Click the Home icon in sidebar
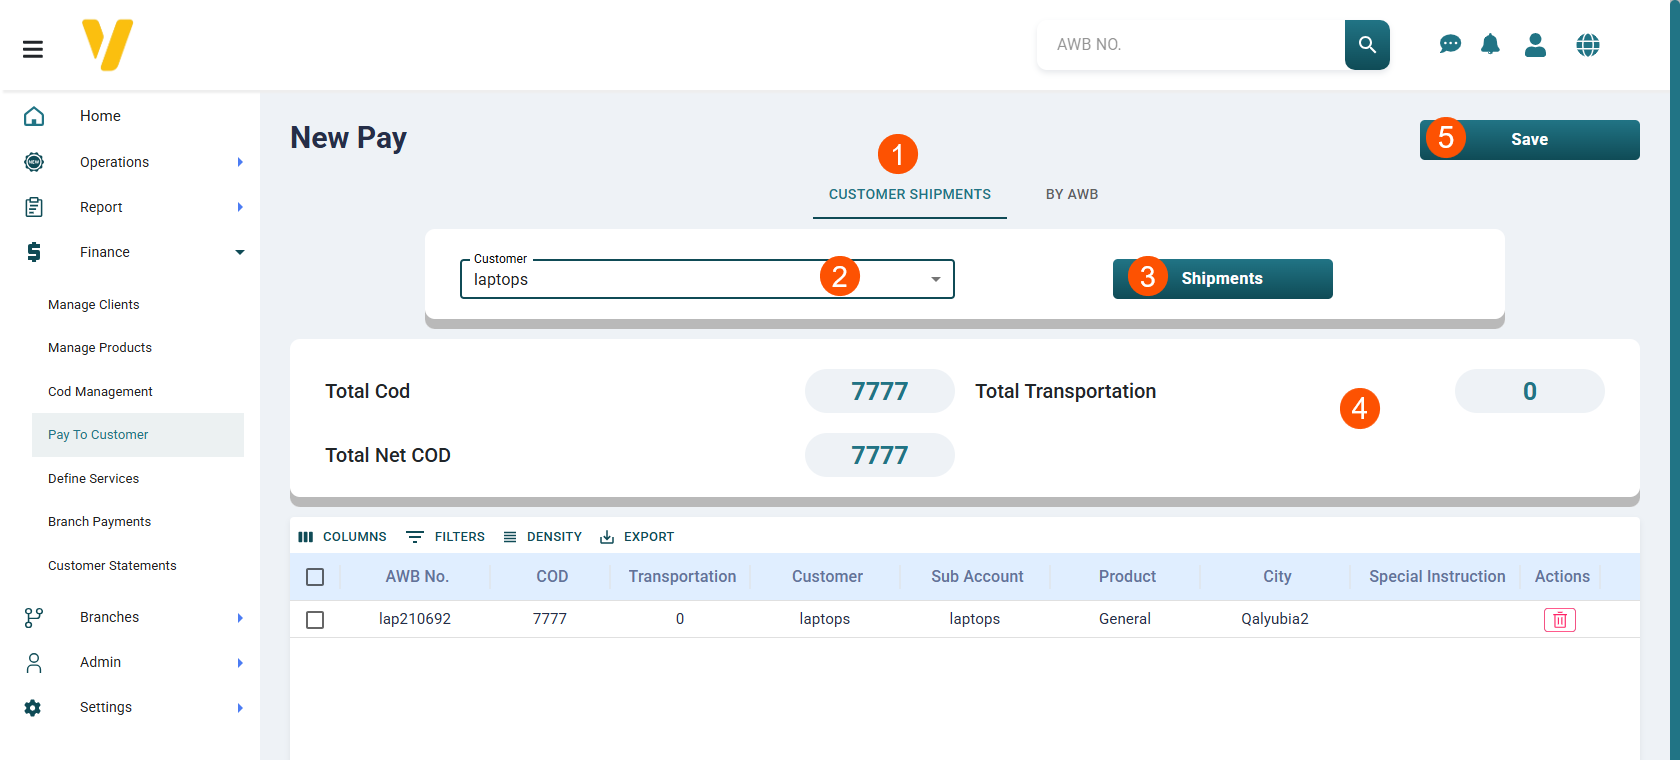1680x760 pixels. coord(34,116)
